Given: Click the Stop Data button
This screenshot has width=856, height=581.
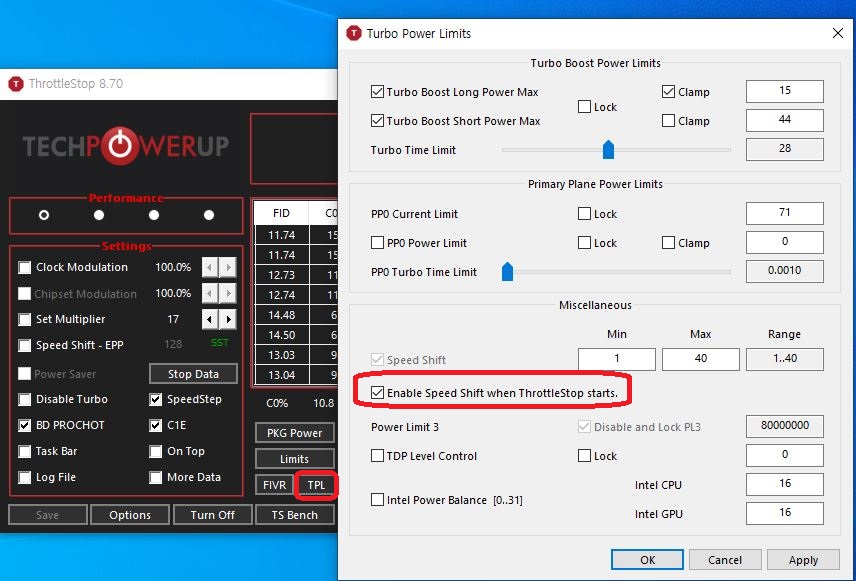Looking at the screenshot, I should (193, 374).
